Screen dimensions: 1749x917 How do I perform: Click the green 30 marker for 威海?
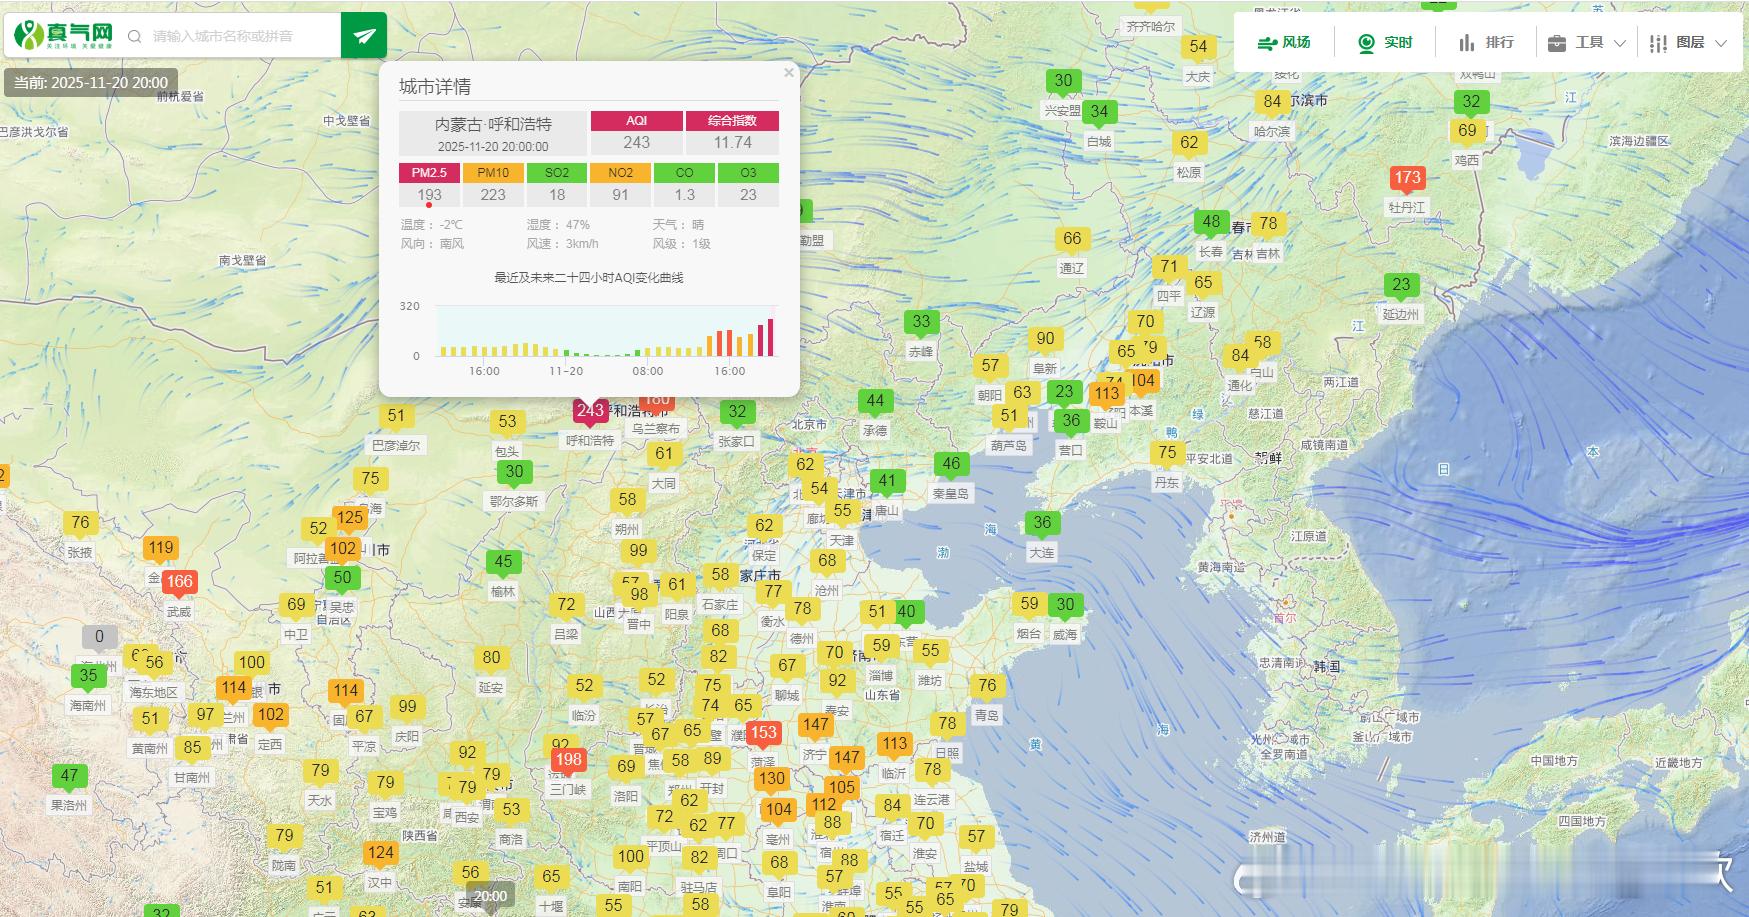pos(1065,605)
